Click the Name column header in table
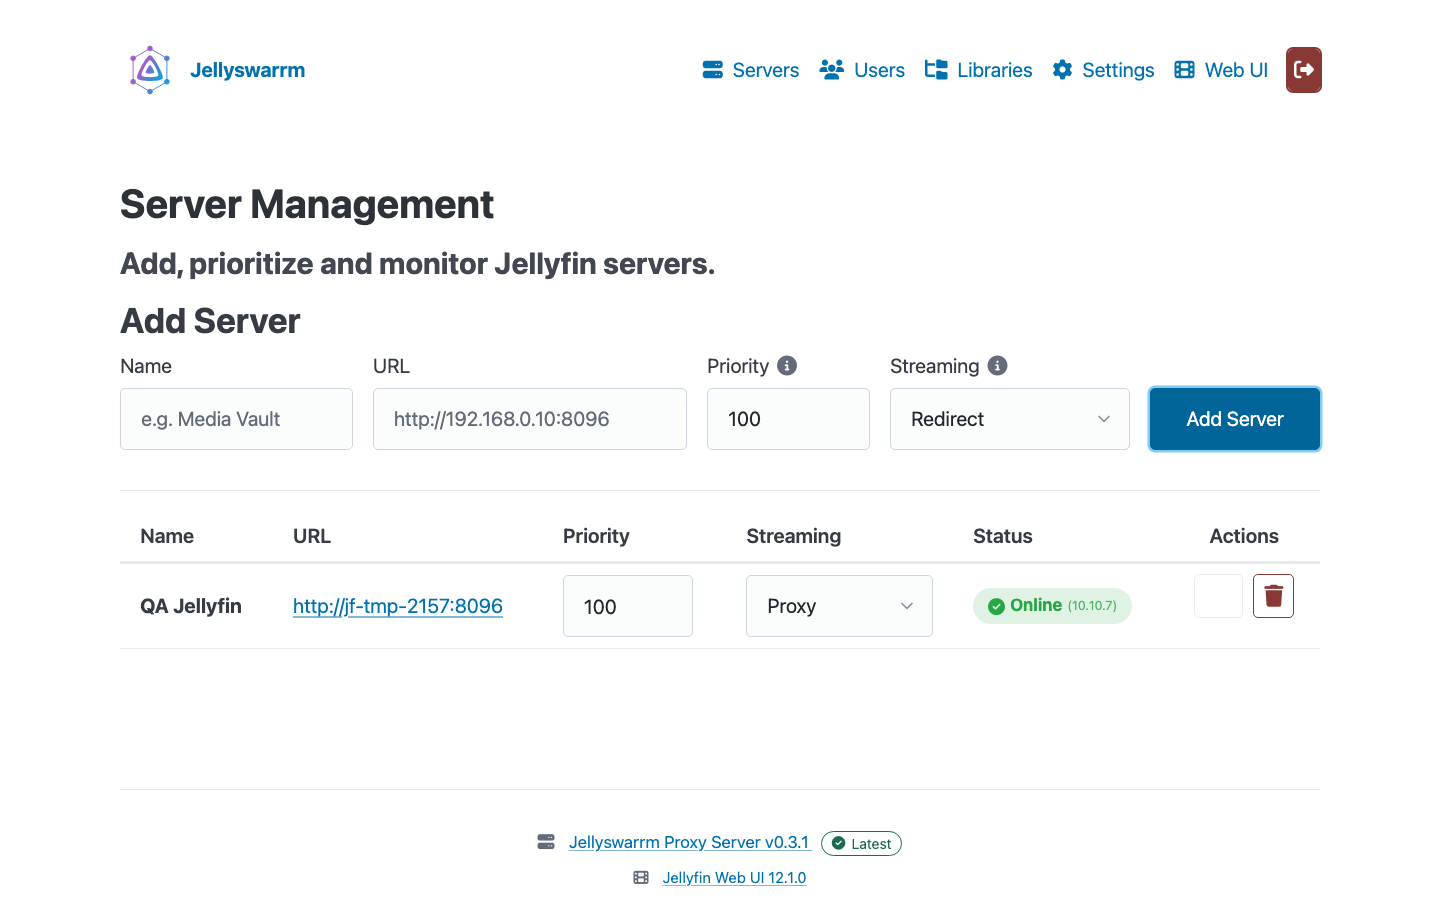 pyautogui.click(x=167, y=536)
